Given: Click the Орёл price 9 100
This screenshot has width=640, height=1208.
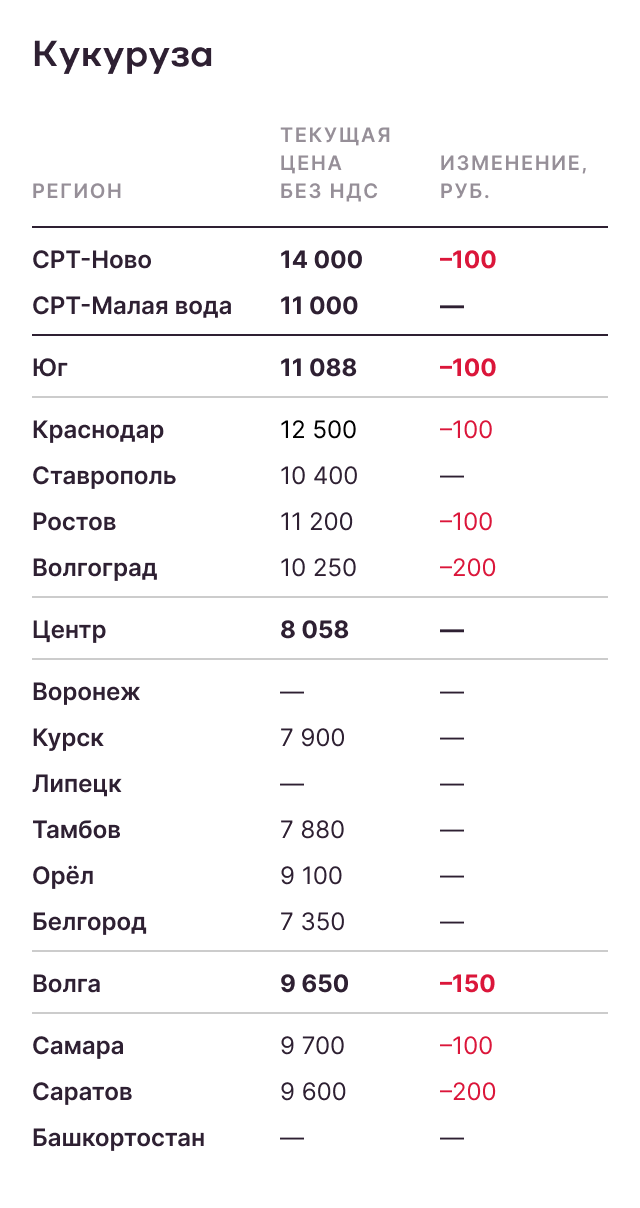Looking at the screenshot, I should pyautogui.click(x=311, y=876).
